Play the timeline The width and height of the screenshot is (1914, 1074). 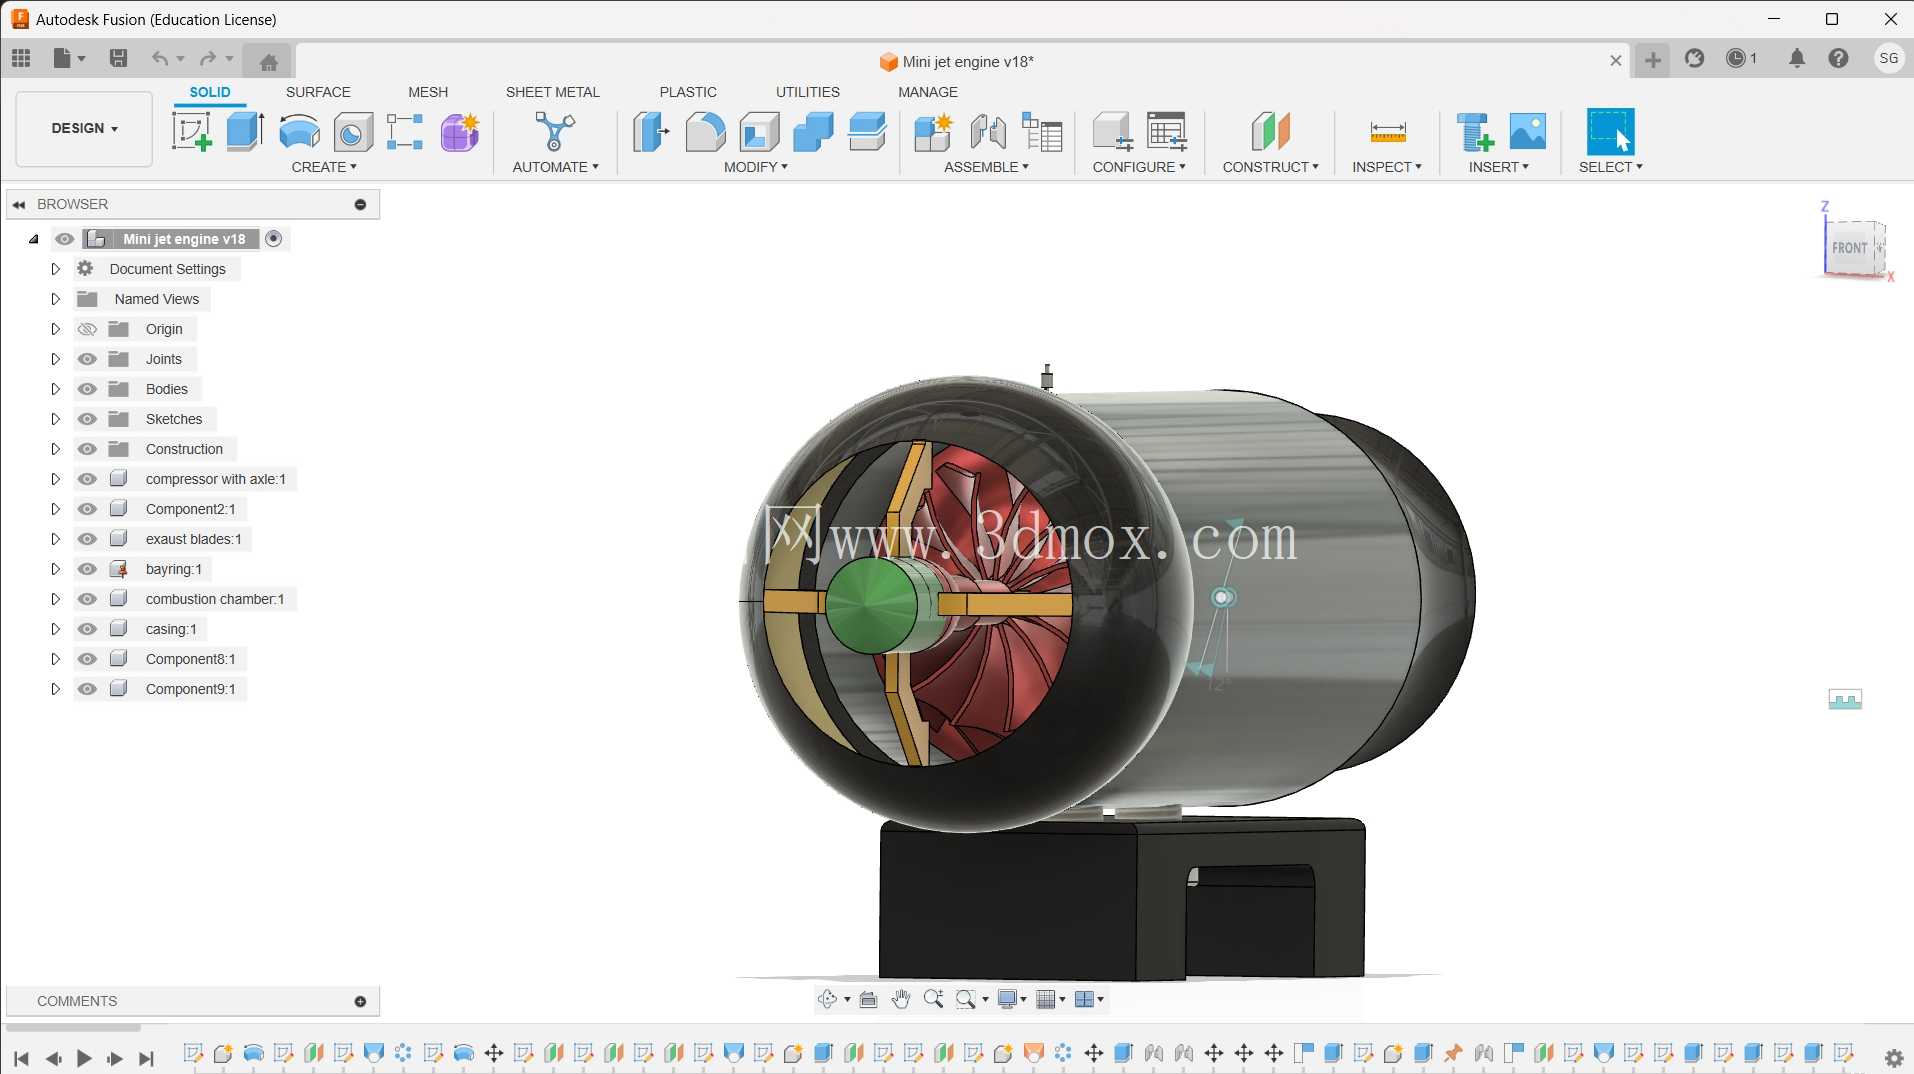(x=84, y=1058)
